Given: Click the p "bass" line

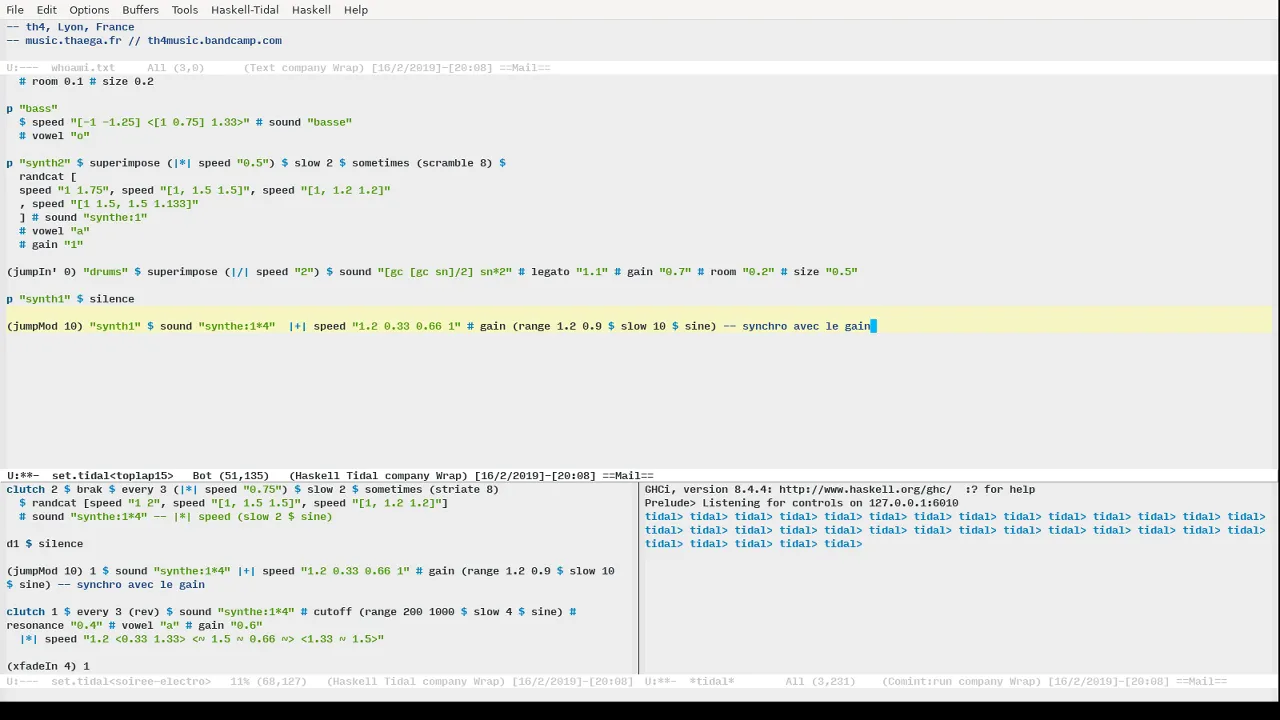Looking at the screenshot, I should click(32, 108).
